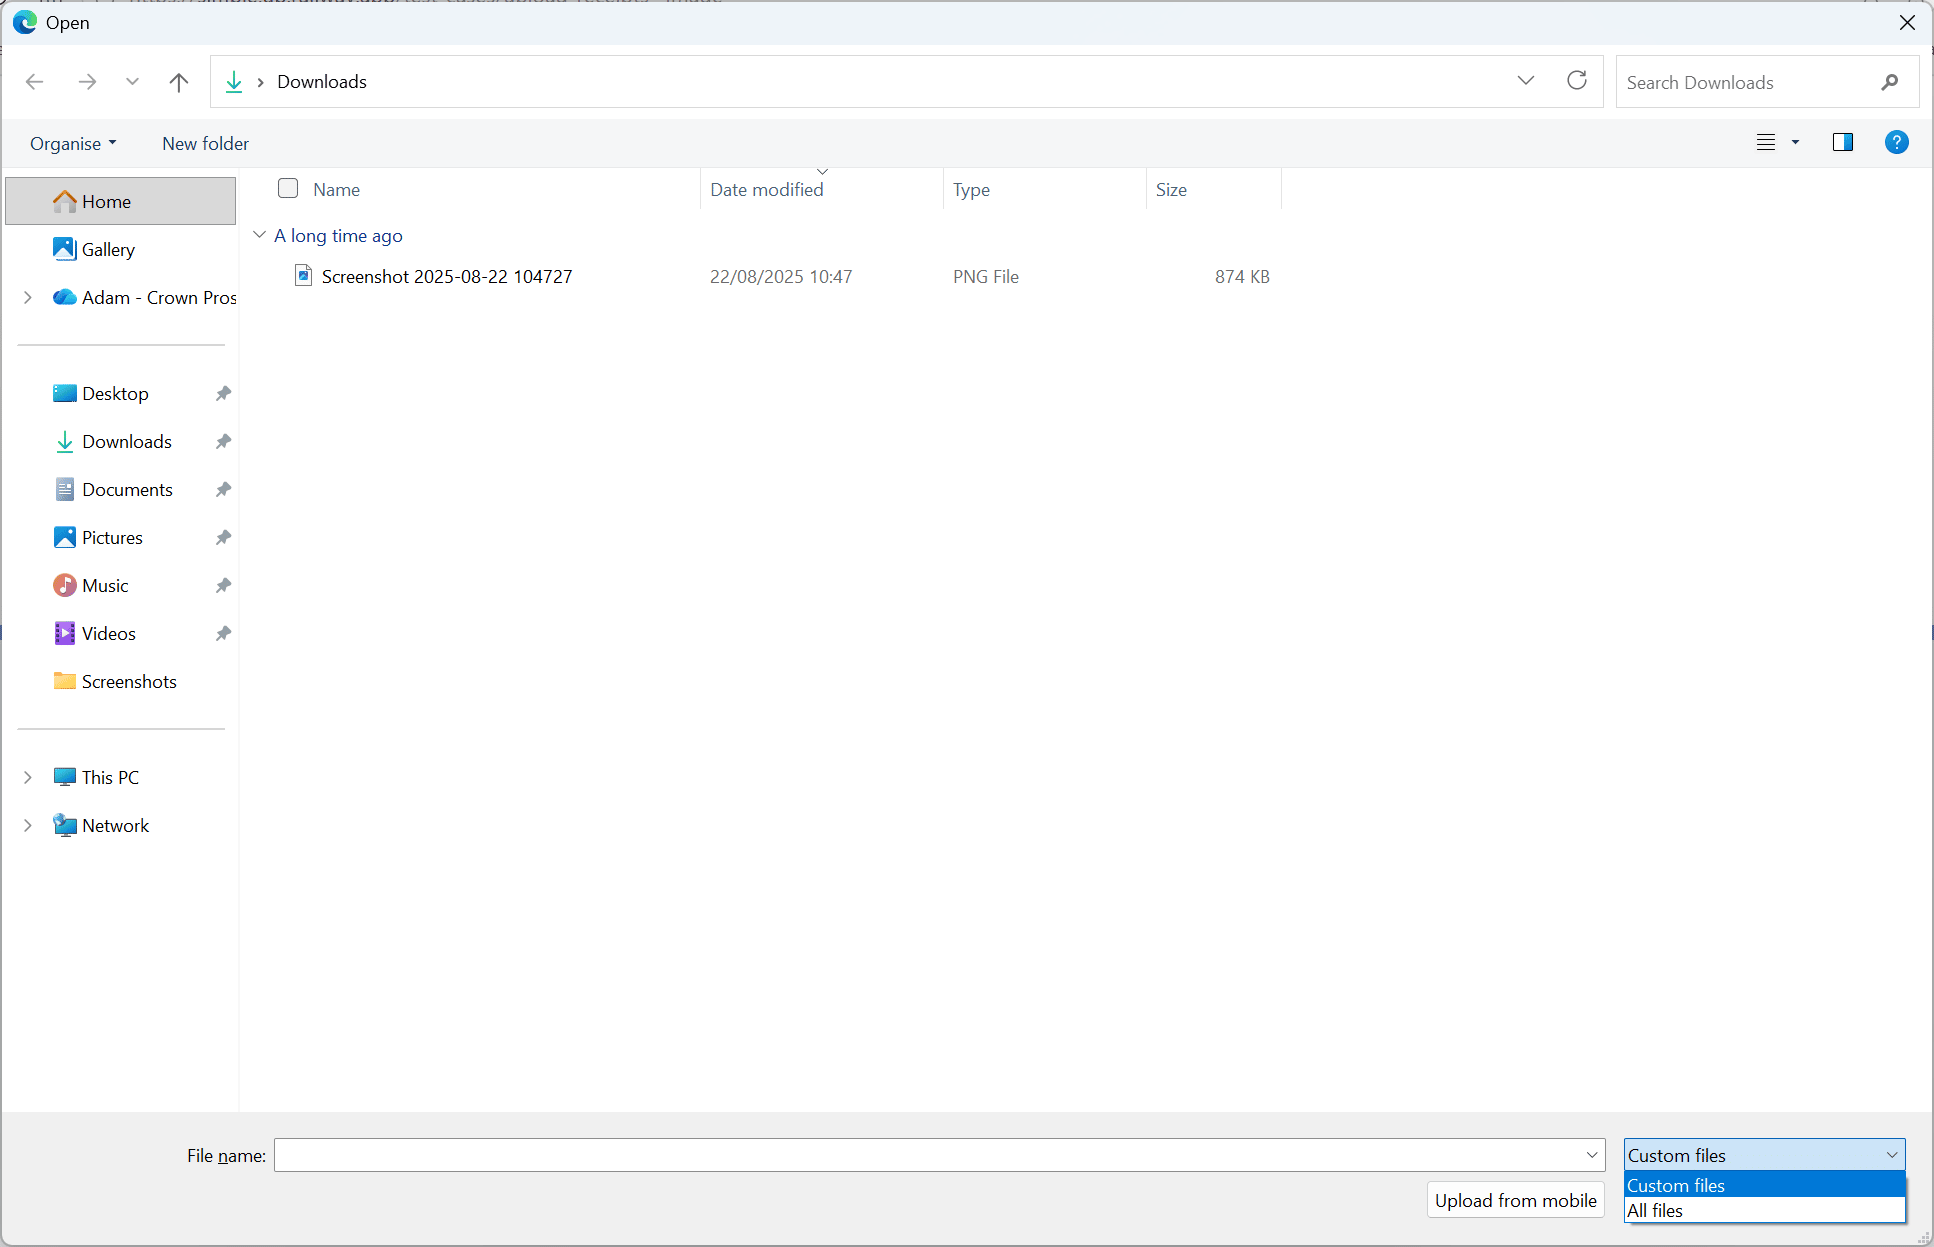Select This PC in the navigation pane
1934x1247 pixels.
point(110,778)
